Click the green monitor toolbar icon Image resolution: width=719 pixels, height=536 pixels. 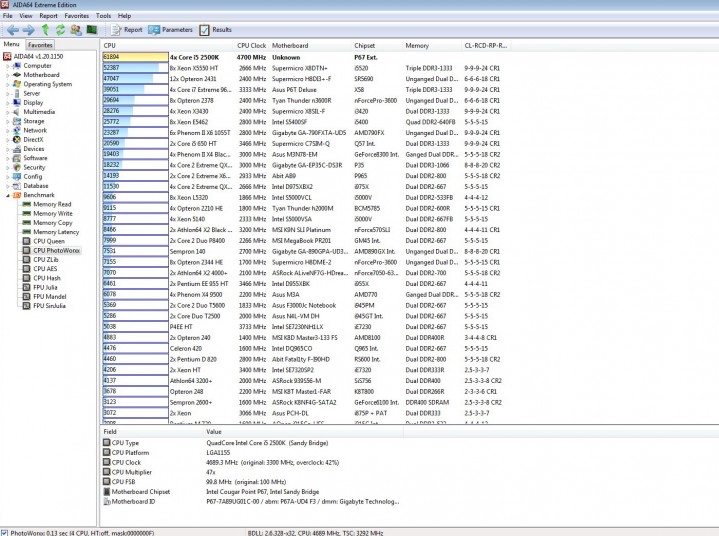click(x=92, y=30)
